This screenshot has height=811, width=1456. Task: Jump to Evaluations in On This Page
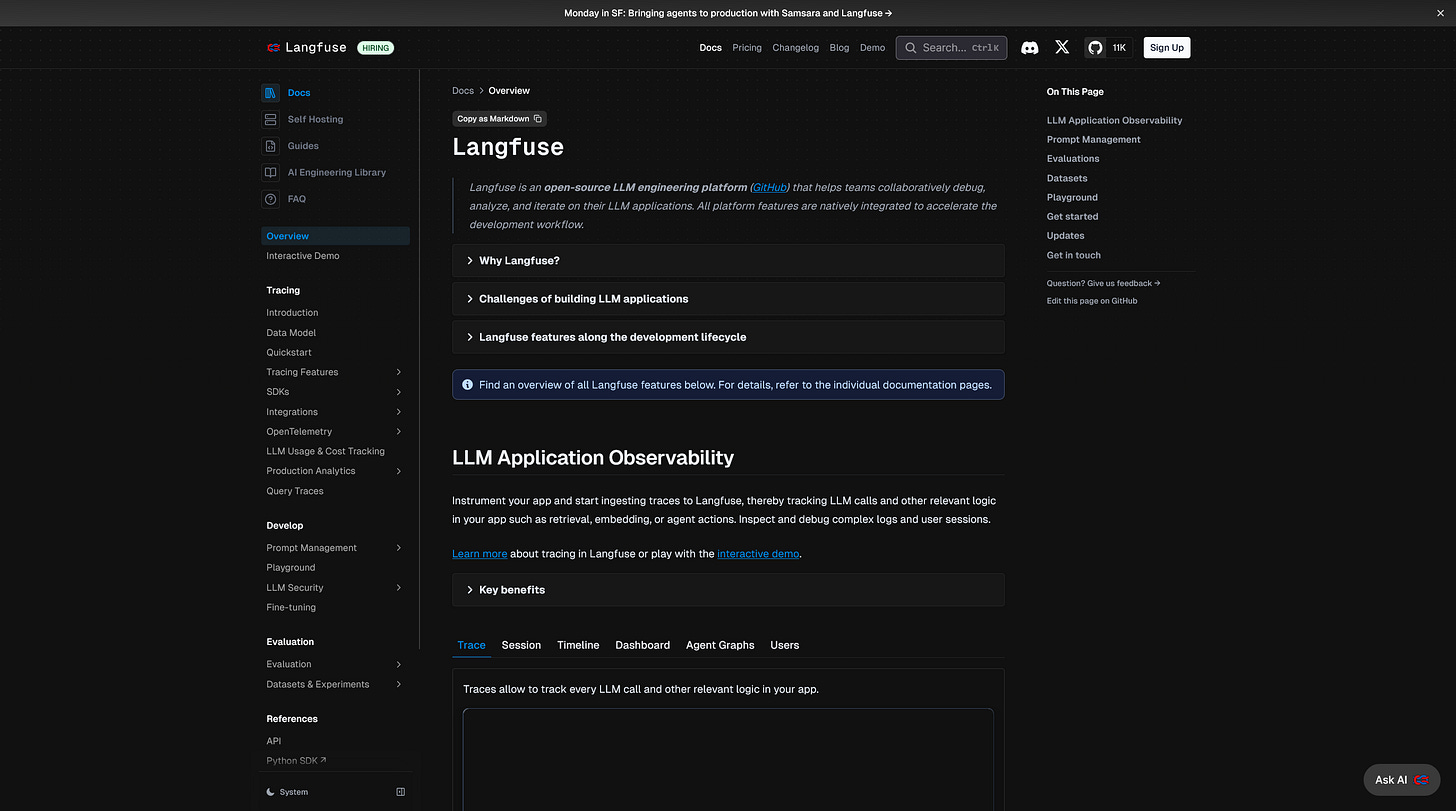click(1073, 159)
